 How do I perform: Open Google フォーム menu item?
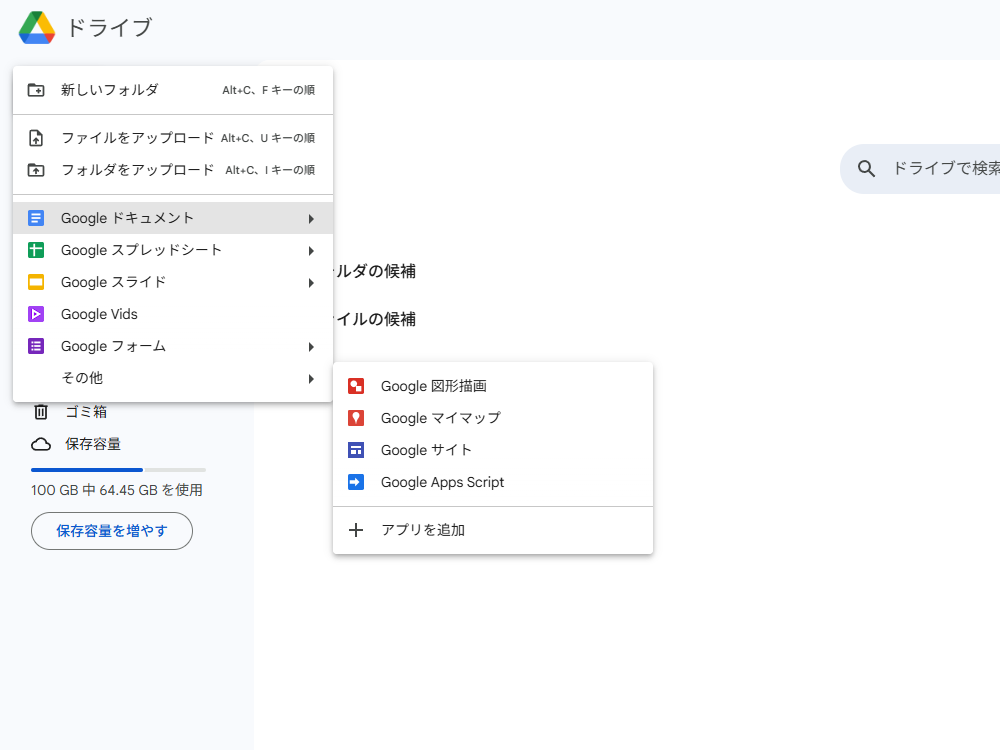[x=173, y=346]
